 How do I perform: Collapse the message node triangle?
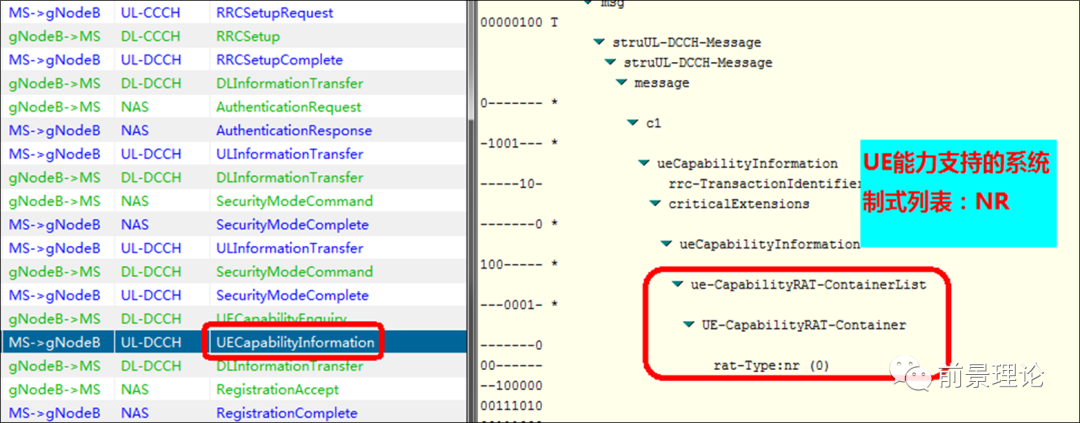click(x=621, y=83)
